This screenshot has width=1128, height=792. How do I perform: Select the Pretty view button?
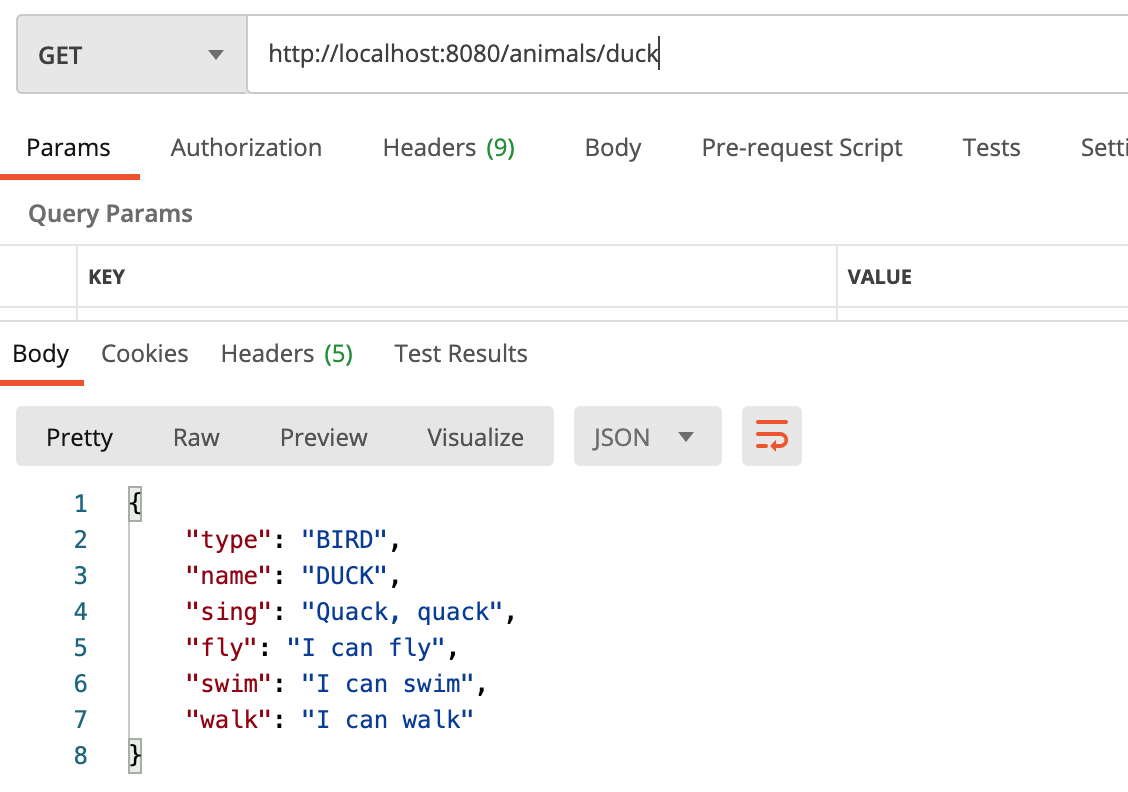(x=80, y=437)
